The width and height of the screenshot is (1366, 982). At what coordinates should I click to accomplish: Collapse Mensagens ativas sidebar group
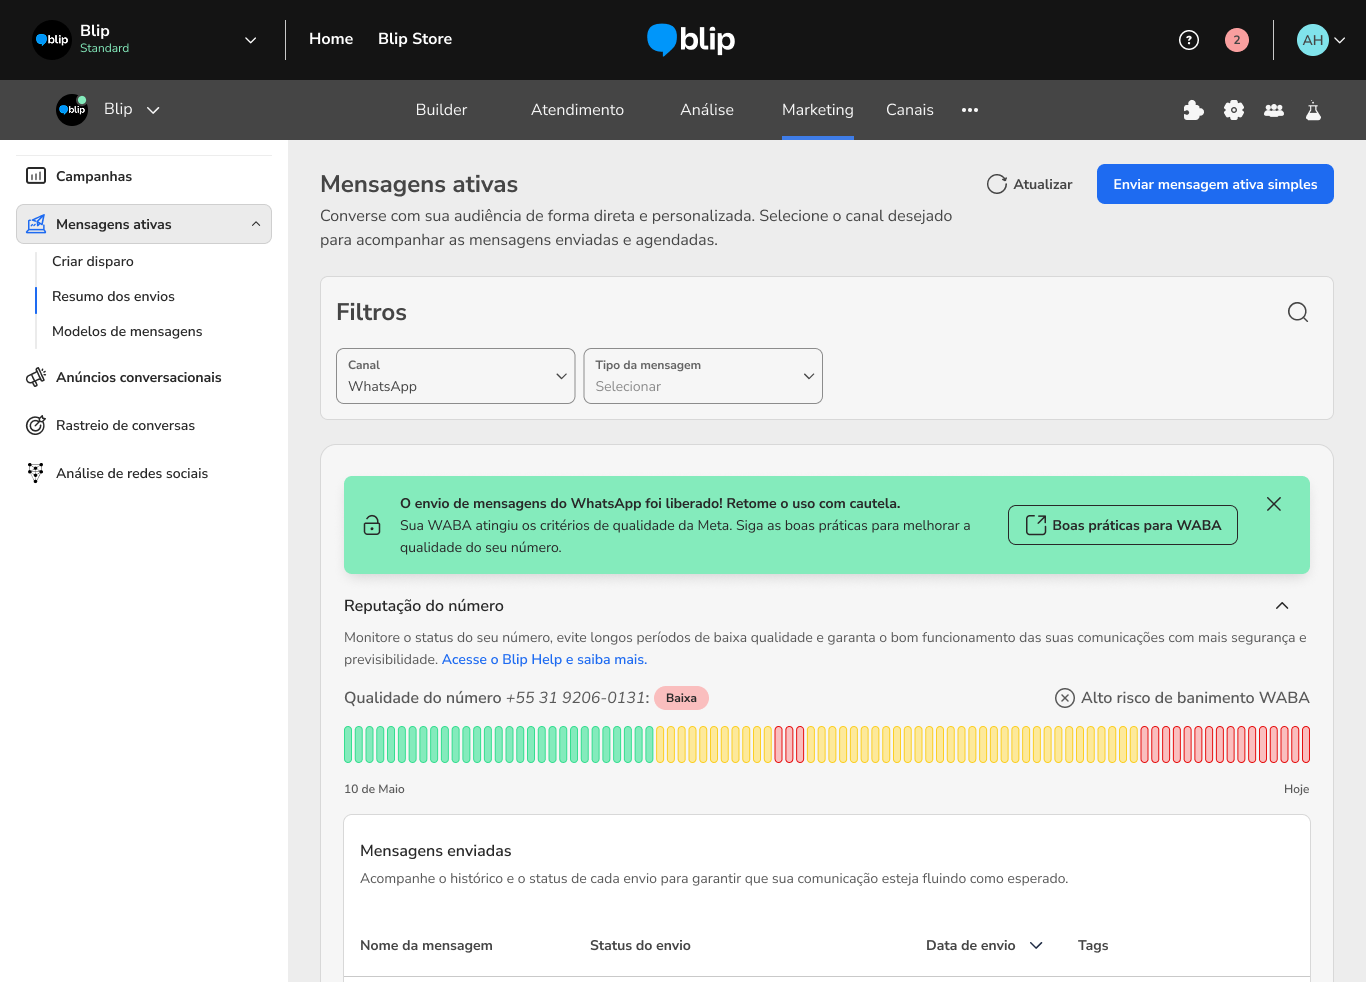point(256,224)
